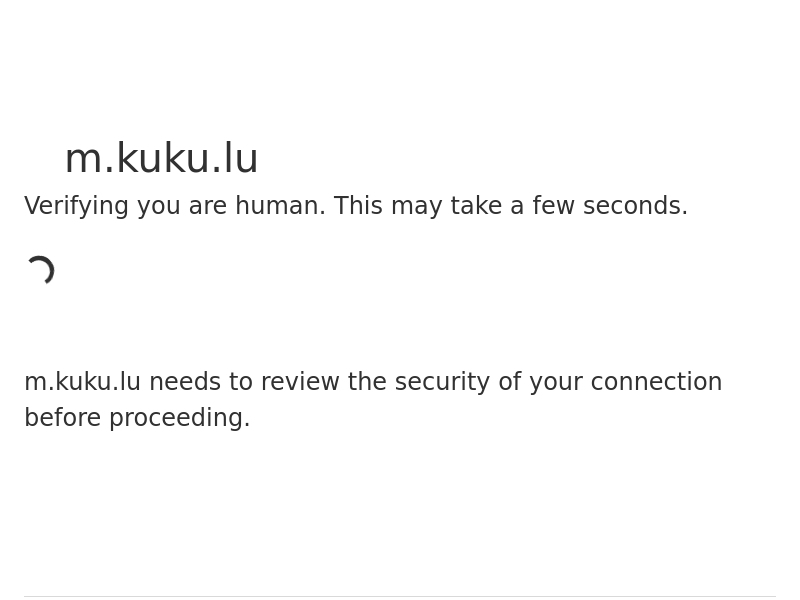This screenshot has width=800, height=600.
Task: Click the large "m.kuku.lu" heading
Action: tap(161, 159)
